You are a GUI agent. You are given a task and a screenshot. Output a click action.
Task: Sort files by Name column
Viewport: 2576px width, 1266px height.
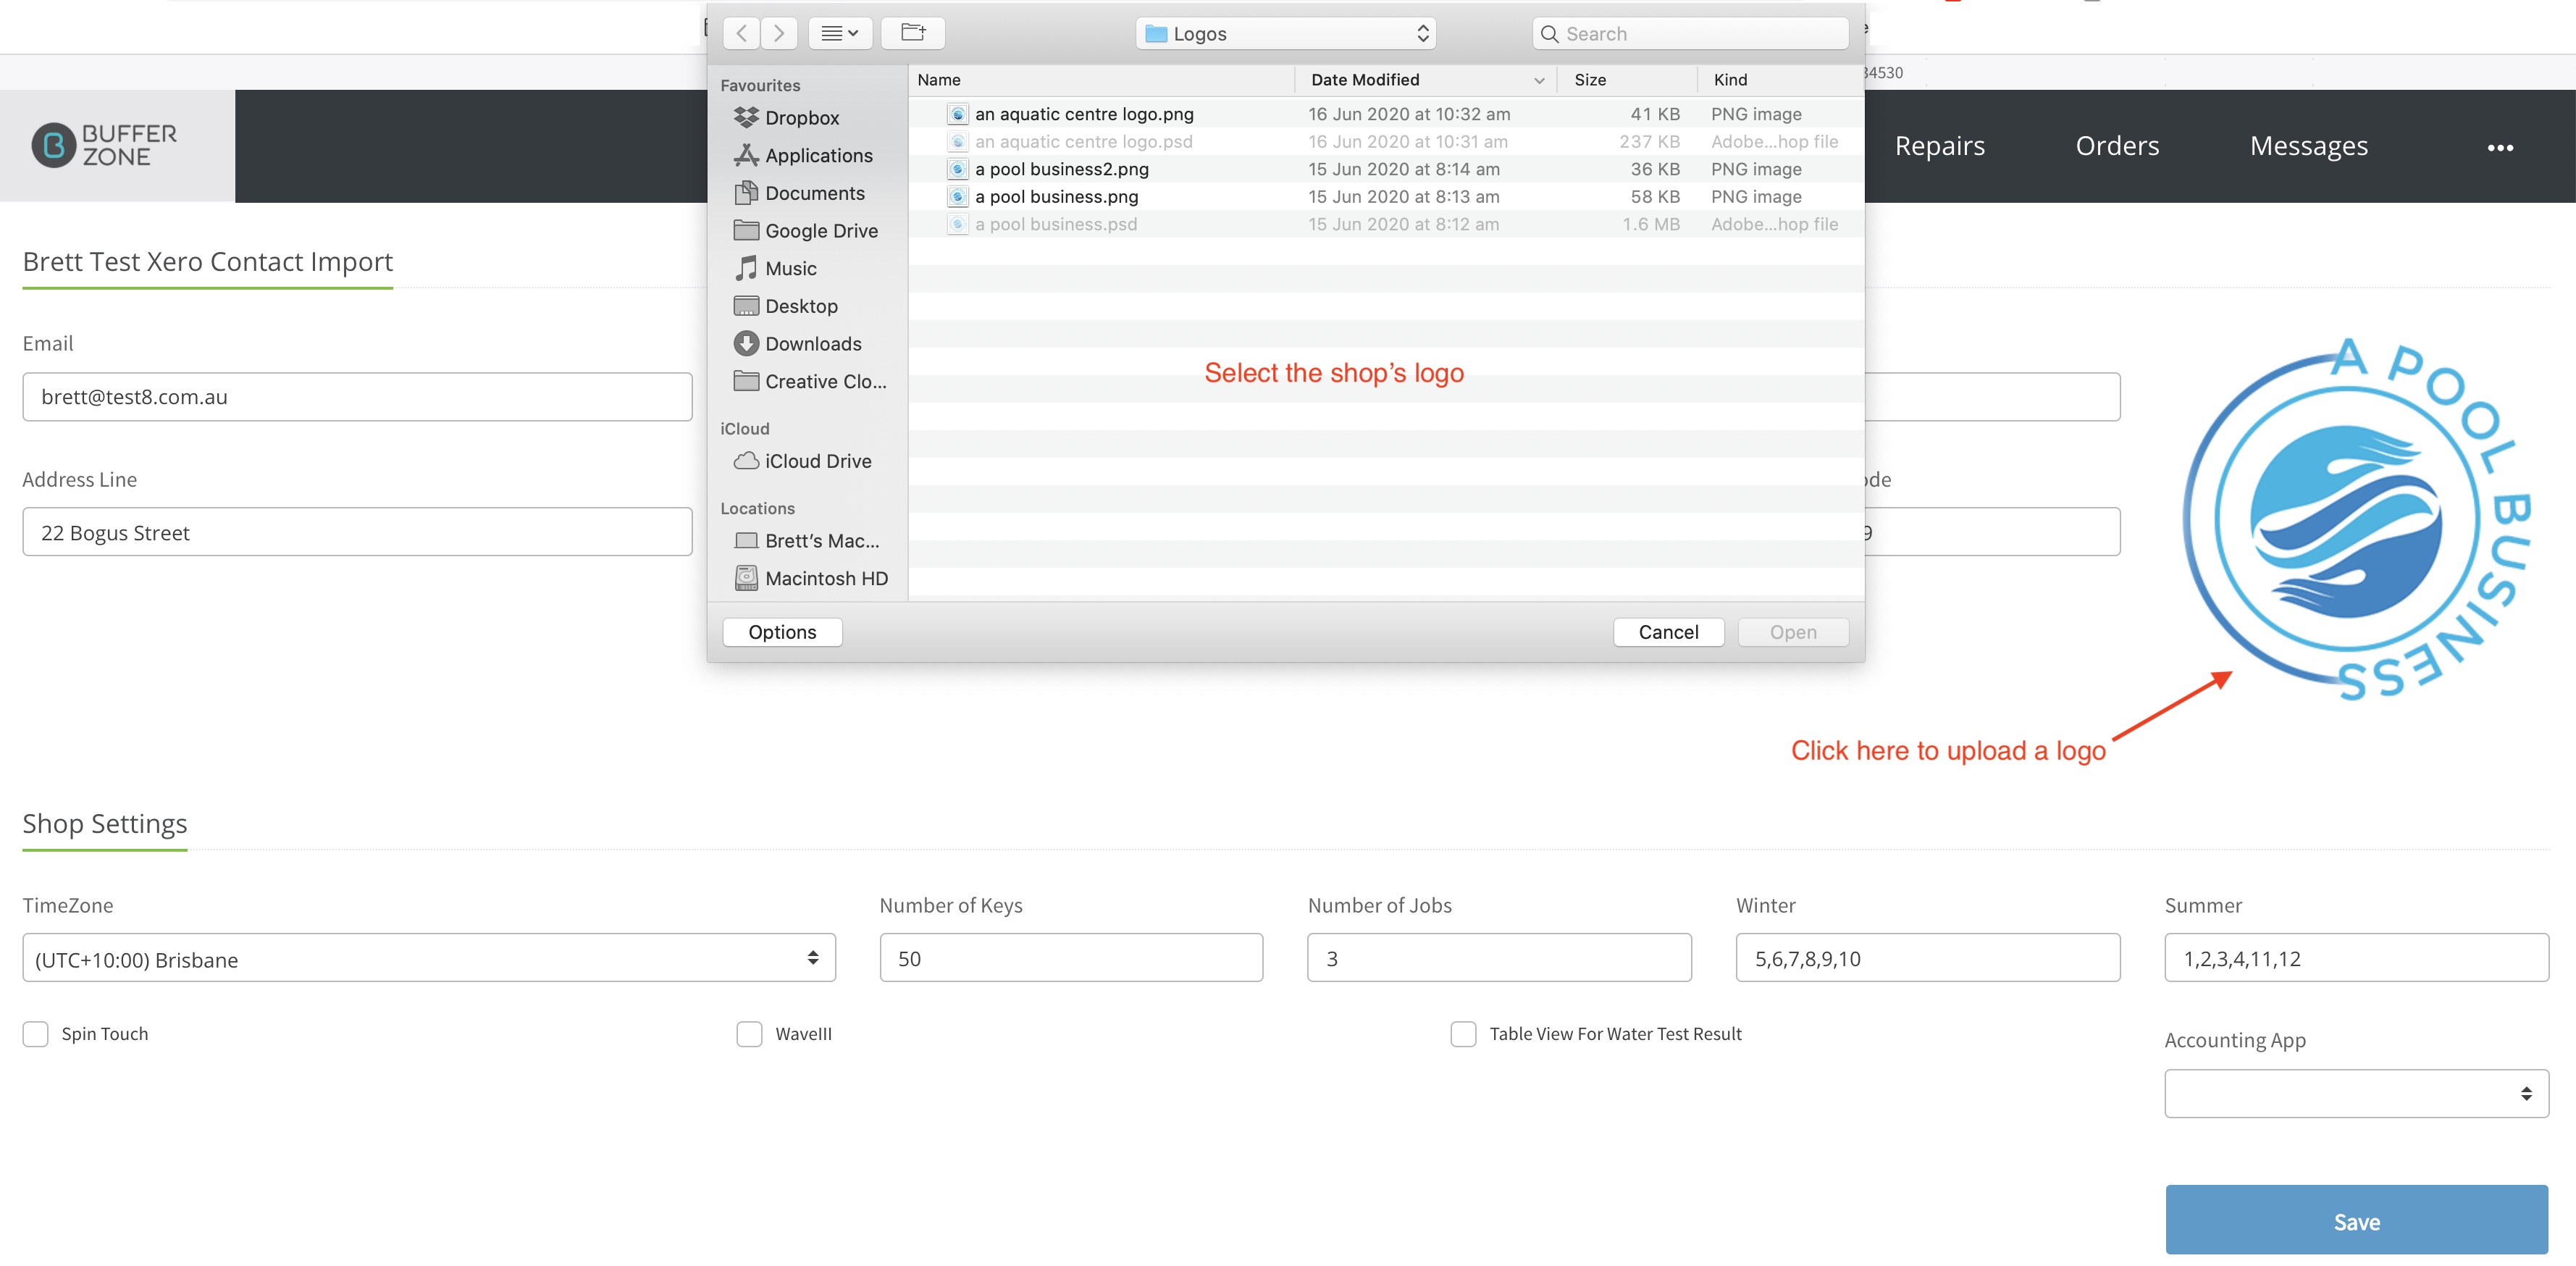point(1100,80)
